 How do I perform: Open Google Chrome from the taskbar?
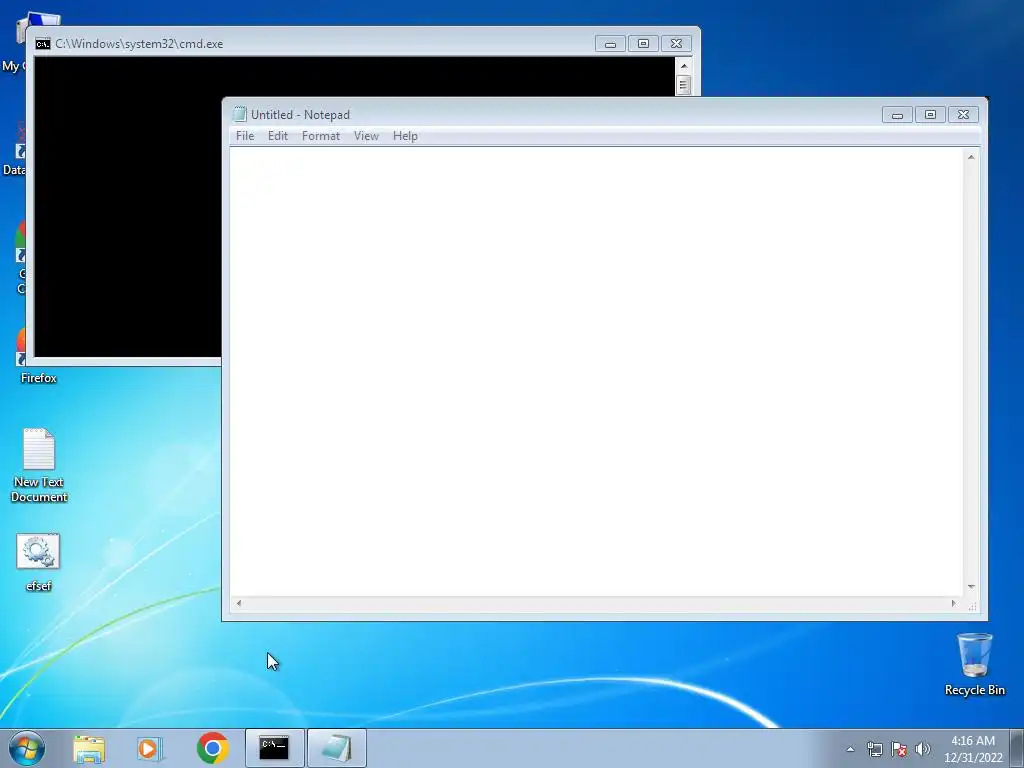pos(212,748)
